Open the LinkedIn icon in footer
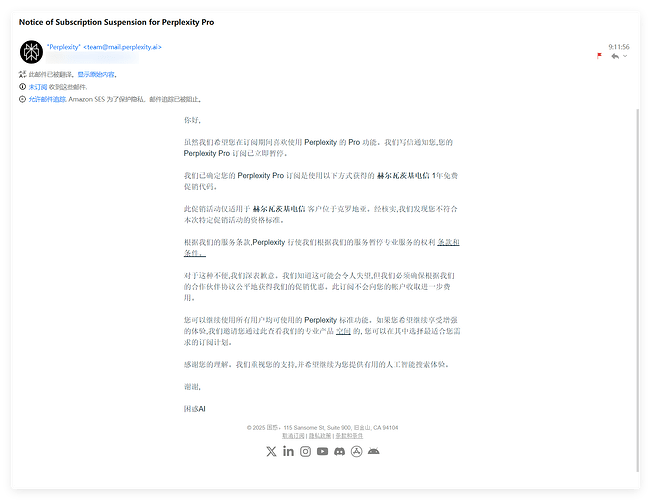 [288, 451]
